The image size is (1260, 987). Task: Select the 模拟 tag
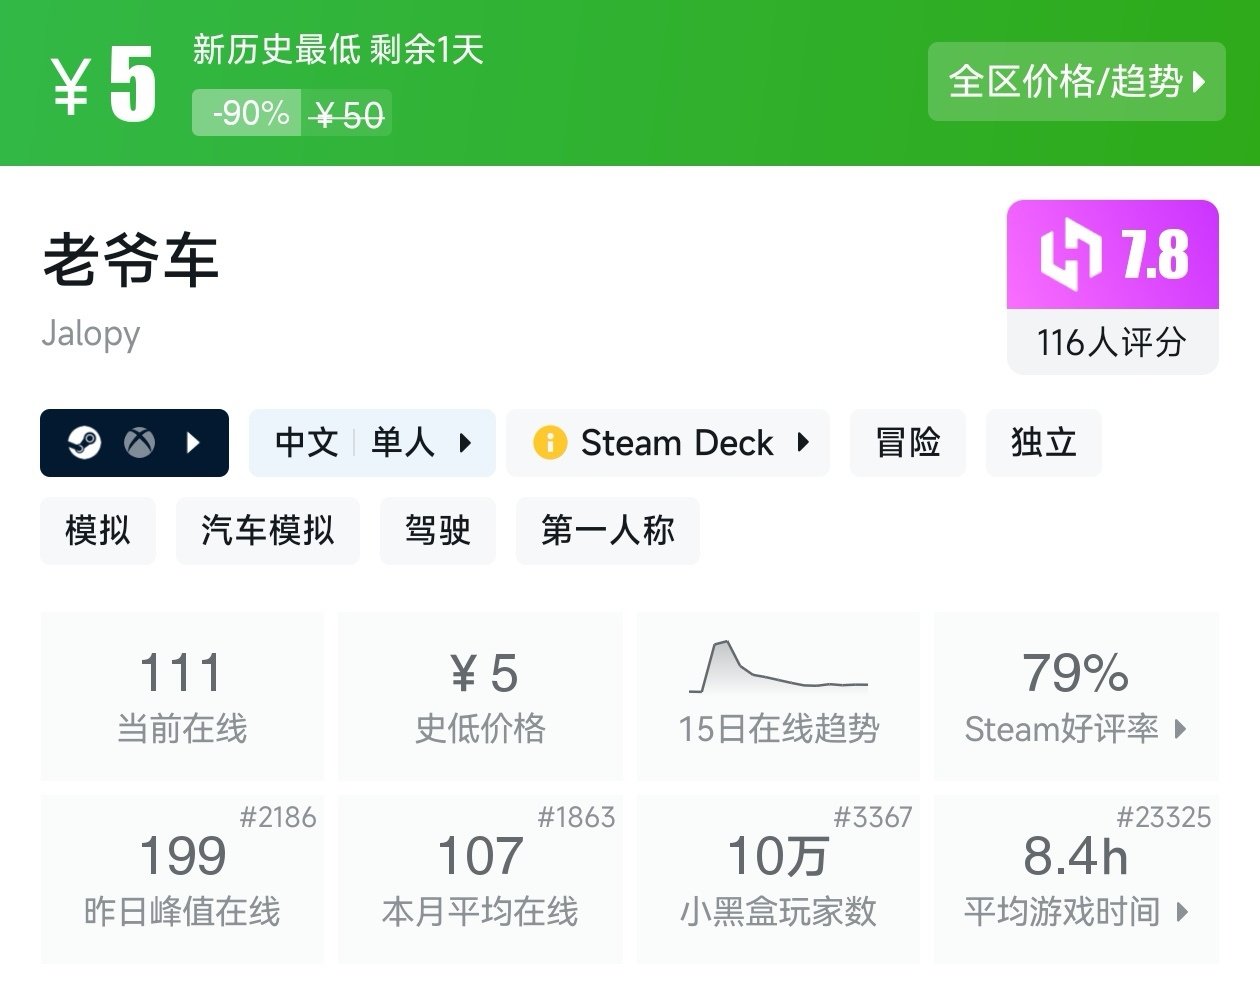point(98,530)
